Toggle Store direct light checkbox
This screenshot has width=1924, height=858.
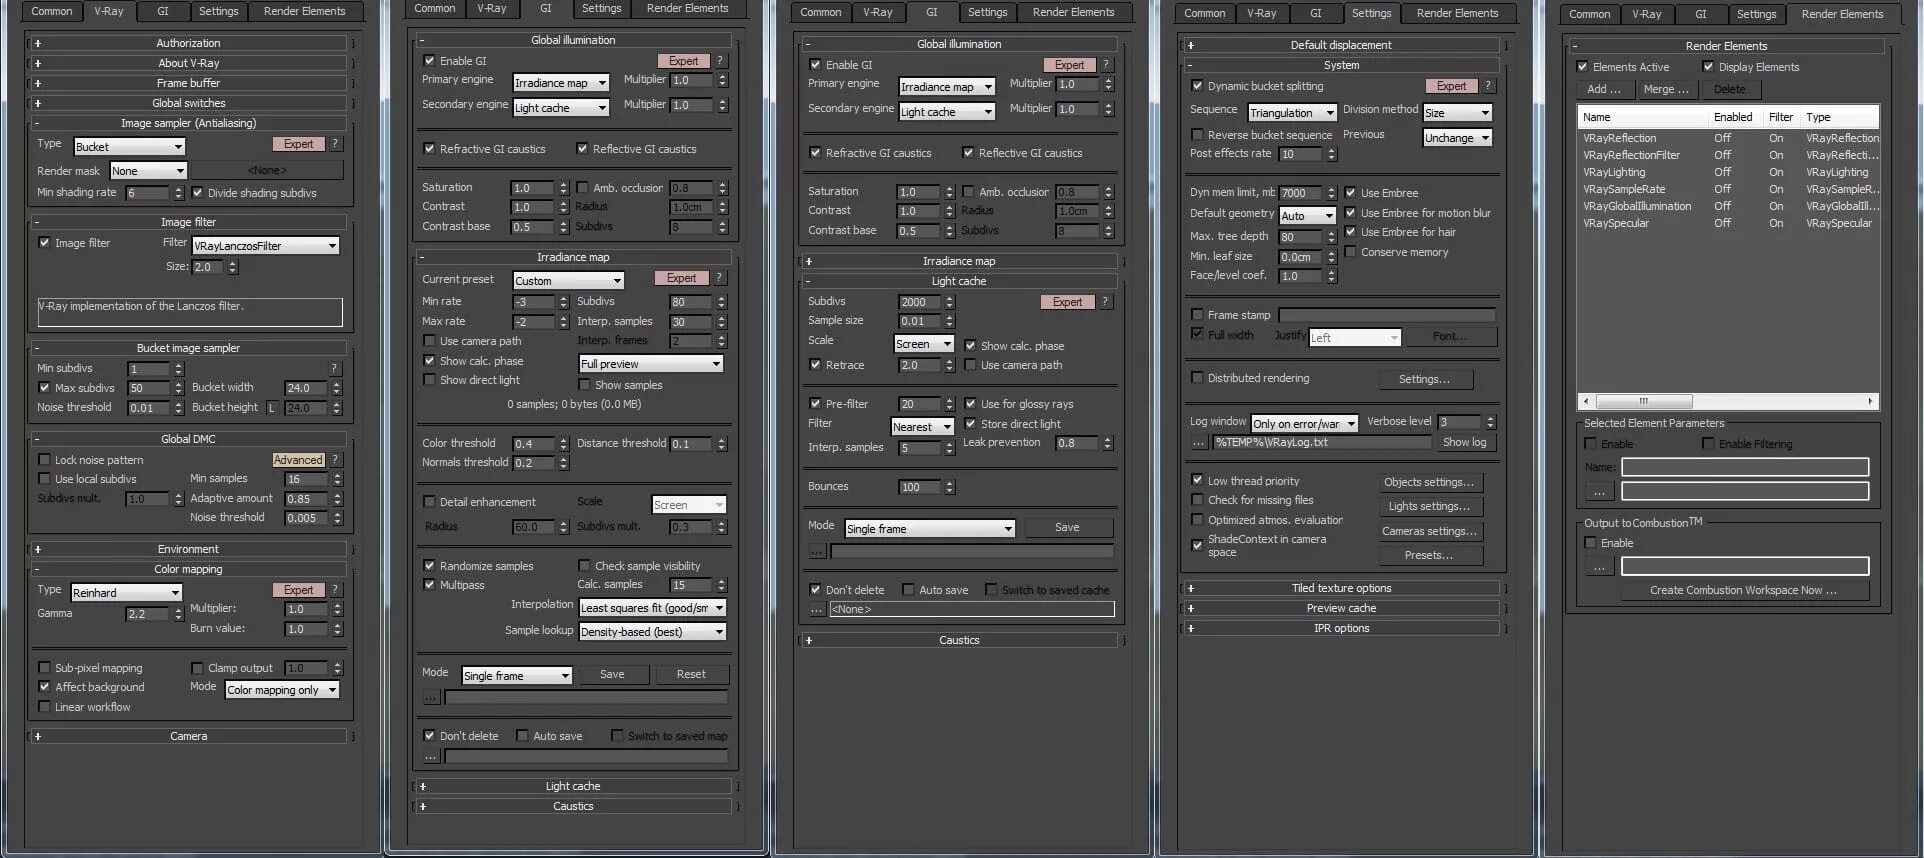click(x=970, y=424)
